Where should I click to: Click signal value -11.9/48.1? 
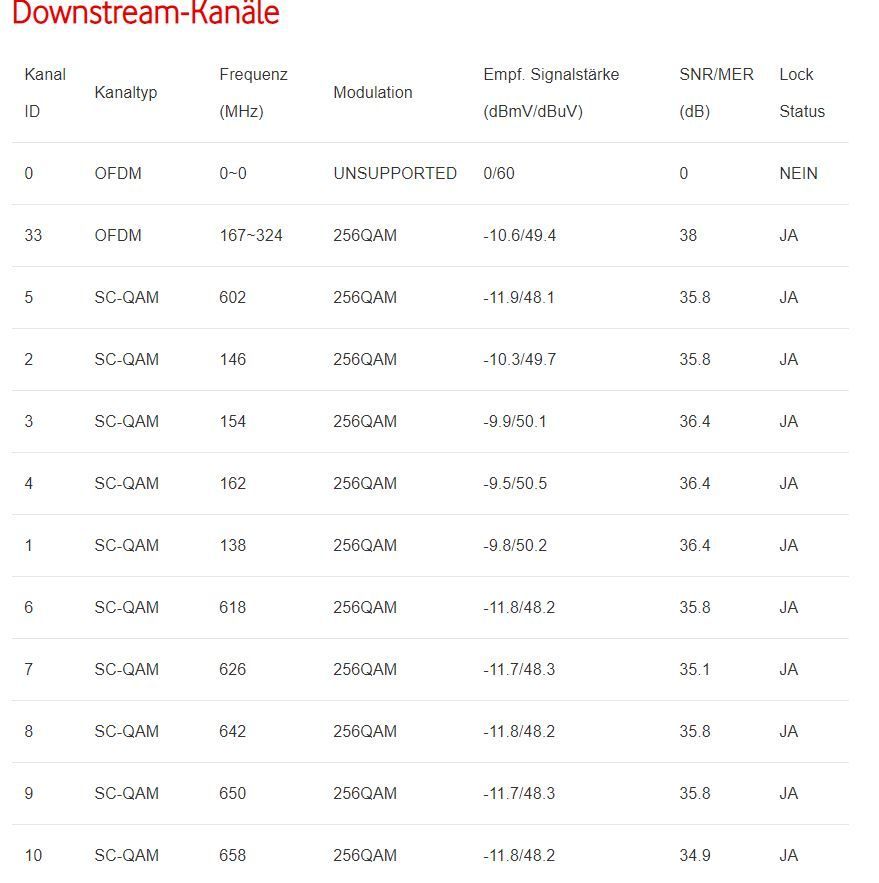pos(519,297)
